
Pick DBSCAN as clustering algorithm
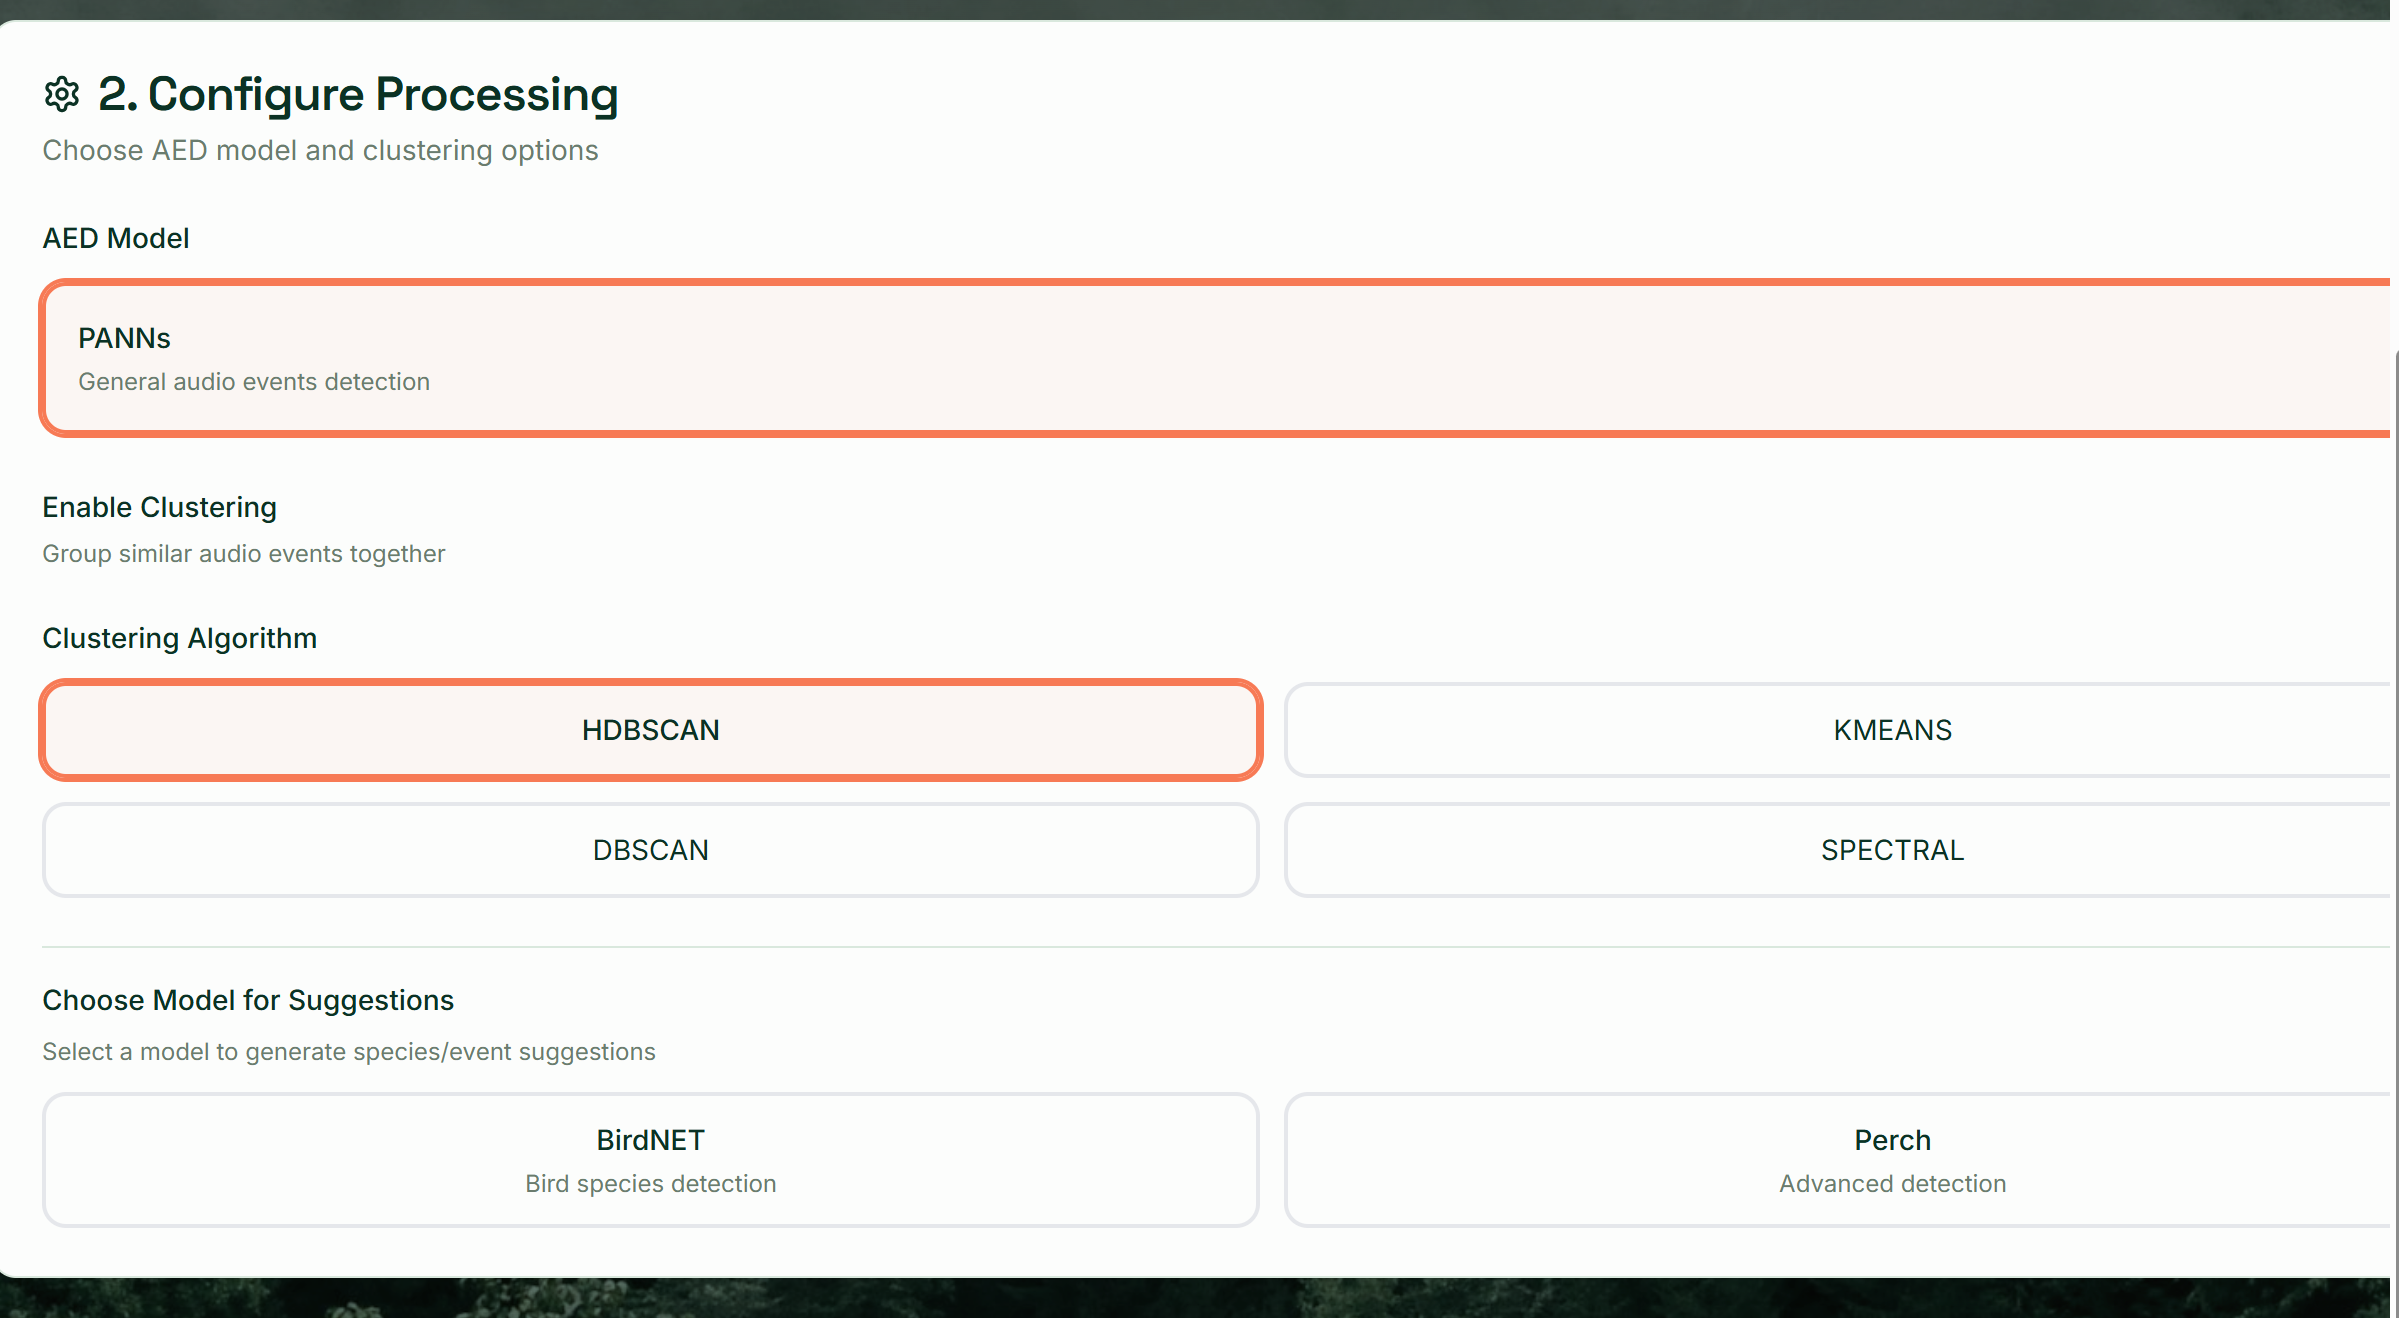(650, 850)
